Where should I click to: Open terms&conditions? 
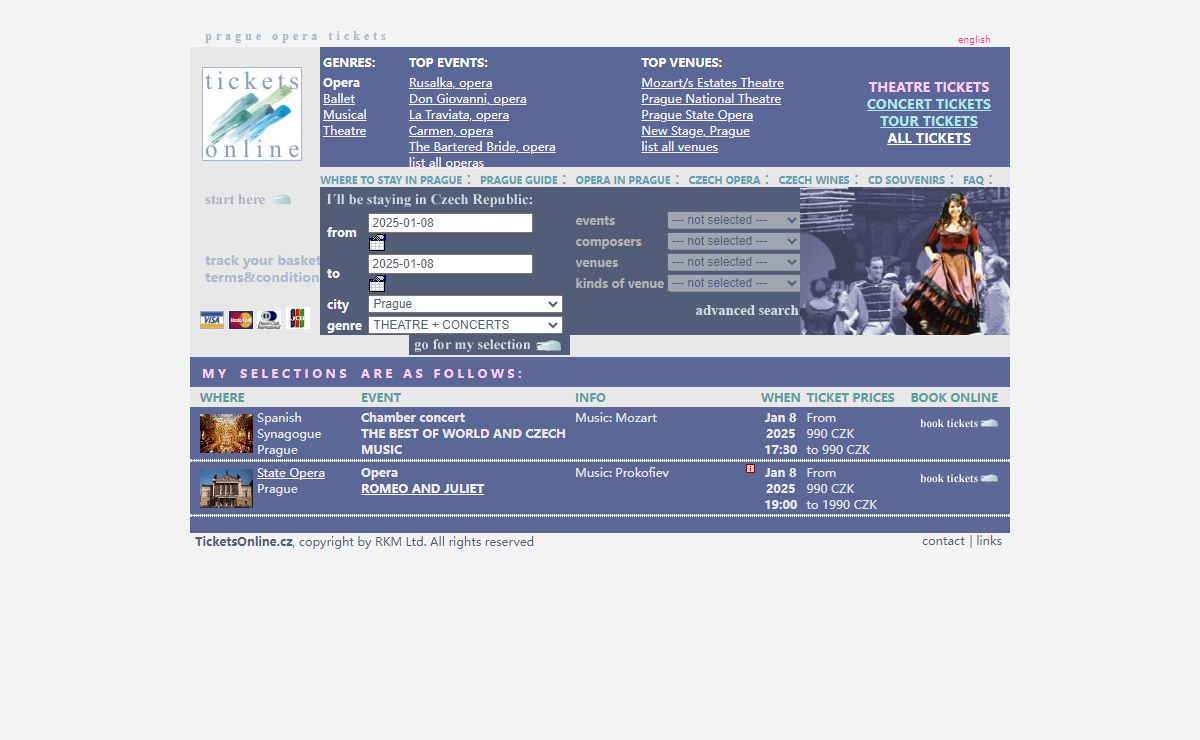tap(262, 278)
